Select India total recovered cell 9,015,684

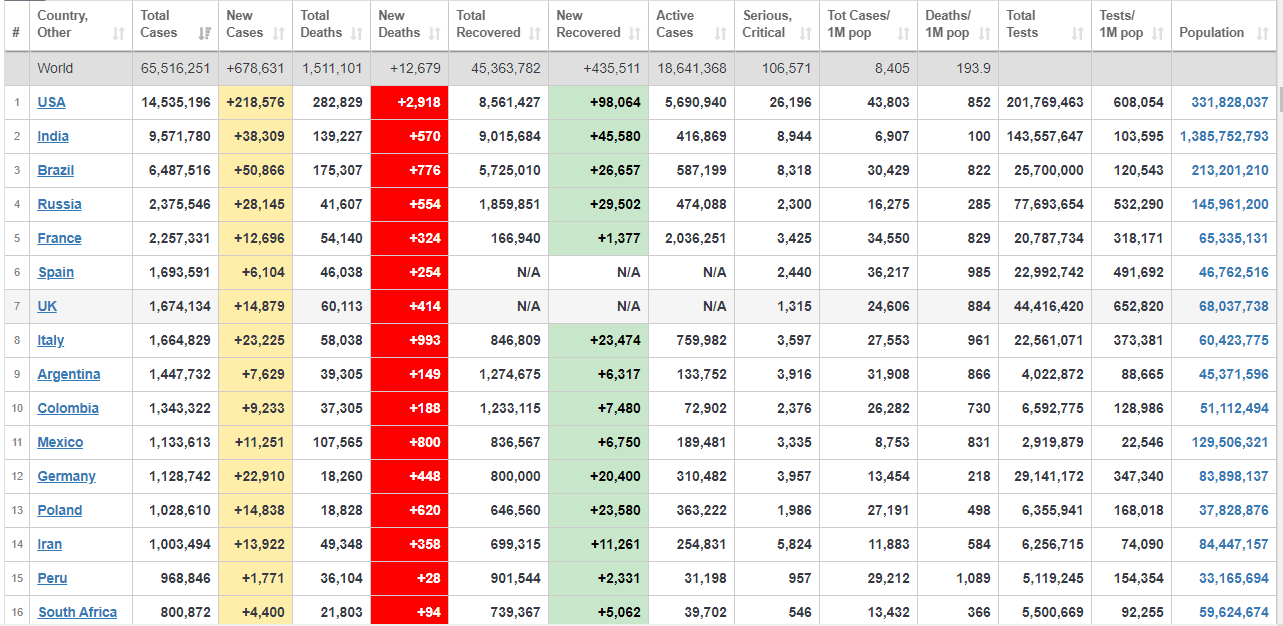click(498, 136)
